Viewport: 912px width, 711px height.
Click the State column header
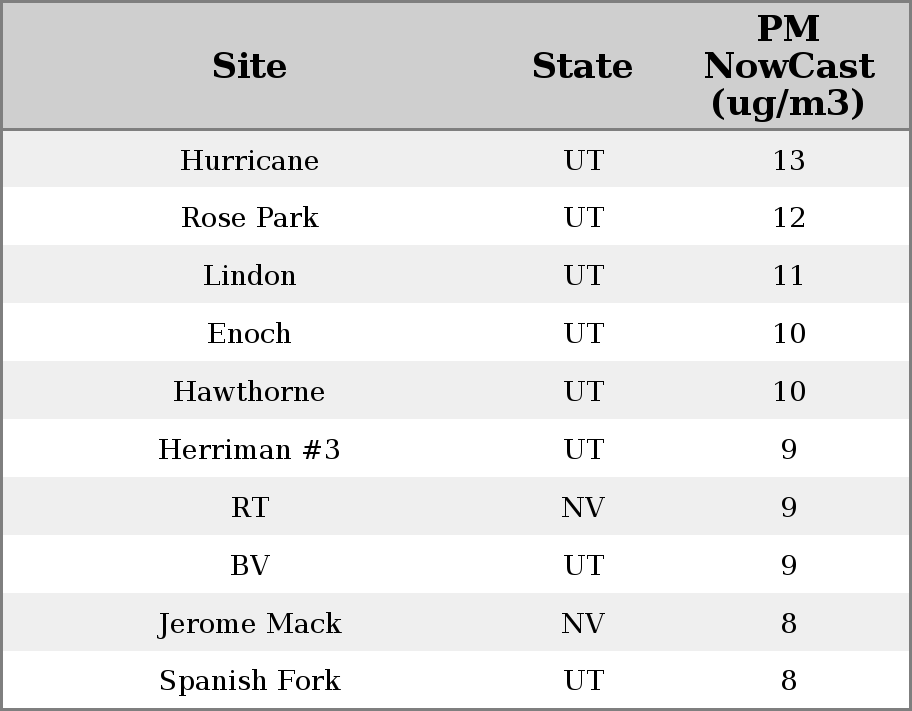click(582, 66)
